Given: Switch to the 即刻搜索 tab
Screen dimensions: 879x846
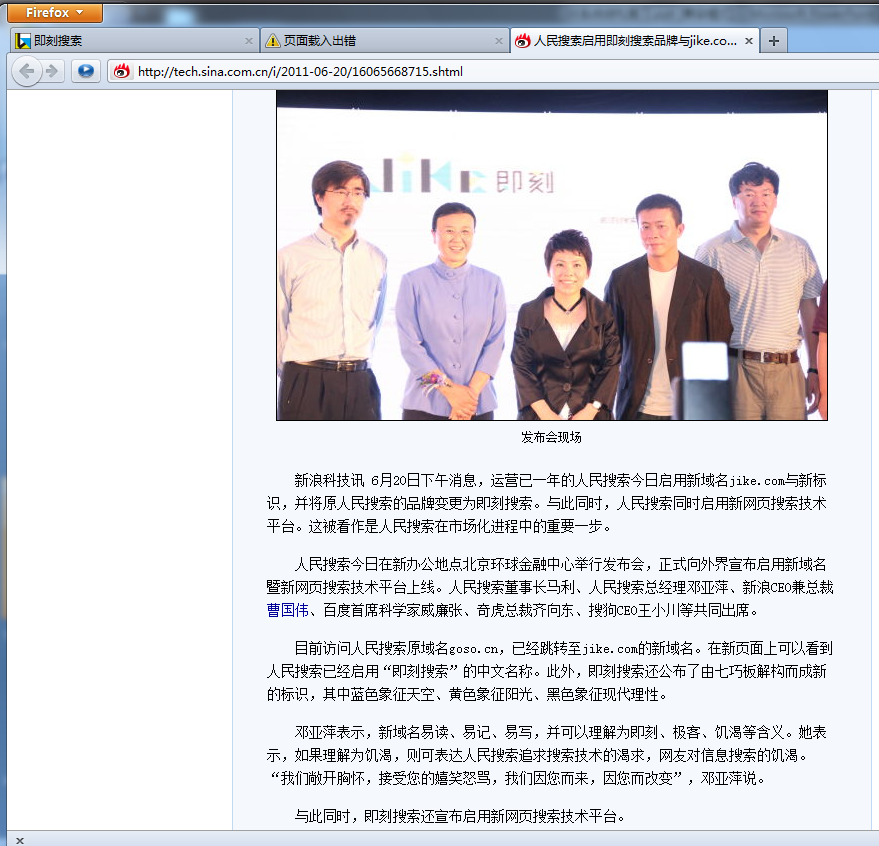Looking at the screenshot, I should click(135, 41).
